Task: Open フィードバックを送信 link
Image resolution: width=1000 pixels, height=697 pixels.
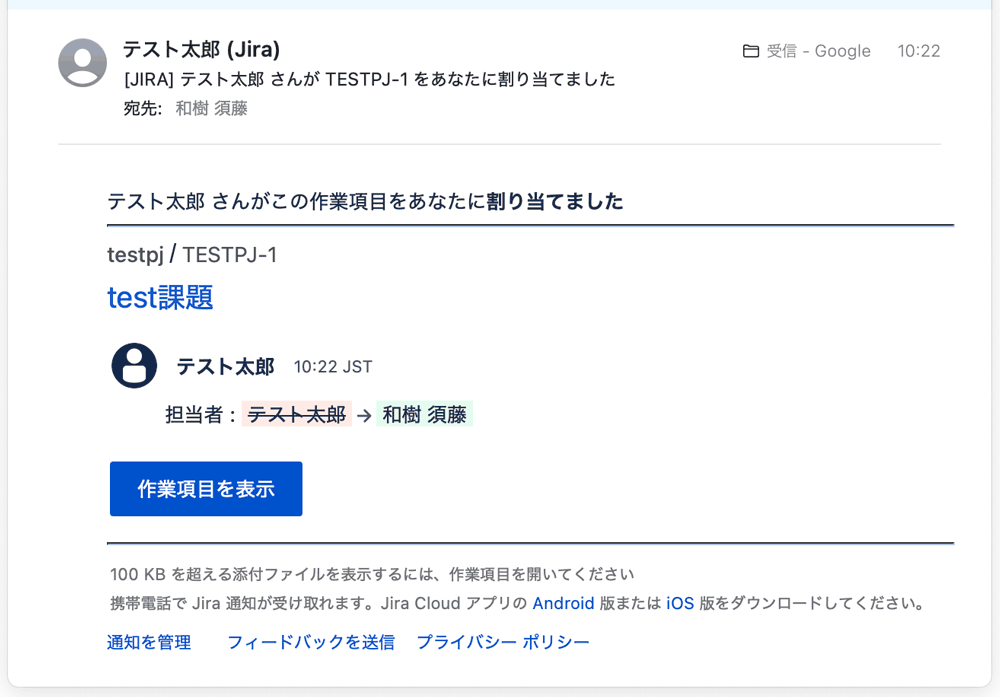Action: pos(311,643)
